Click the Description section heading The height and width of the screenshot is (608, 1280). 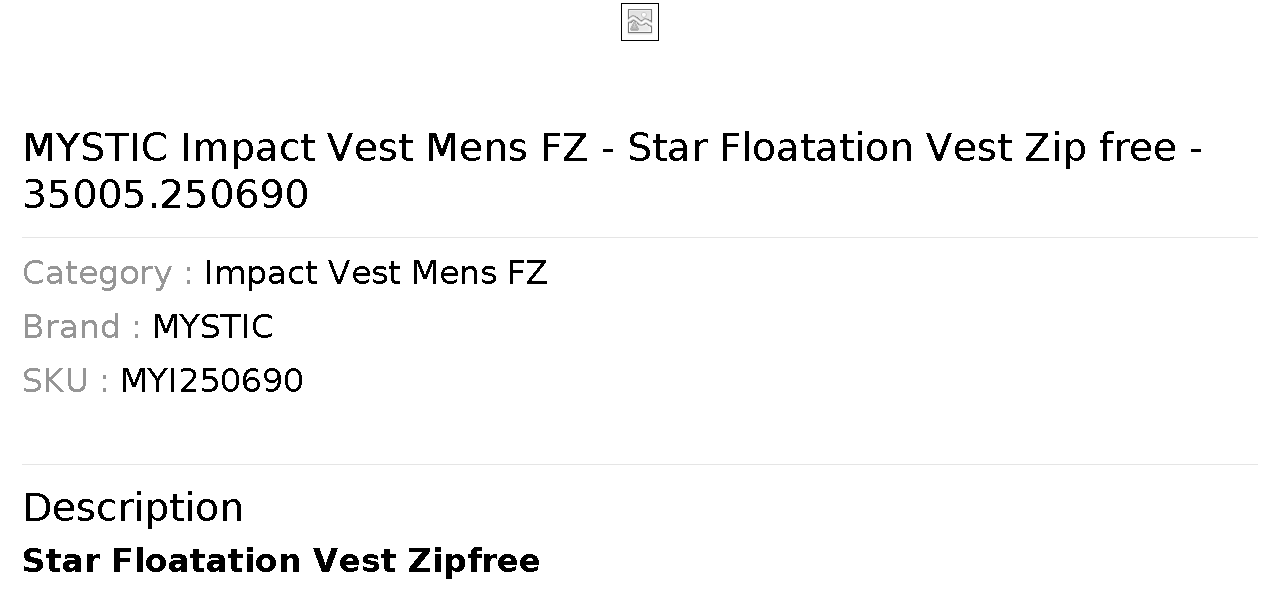click(x=132, y=507)
